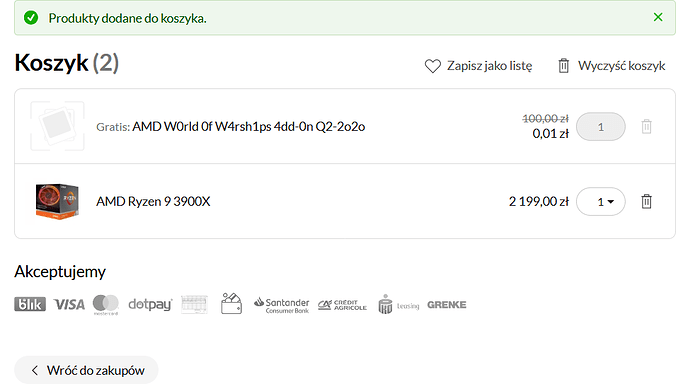The width and height of the screenshot is (690, 384).
Task: Click greyed trash icon on Gratis item row
Action: point(646,127)
